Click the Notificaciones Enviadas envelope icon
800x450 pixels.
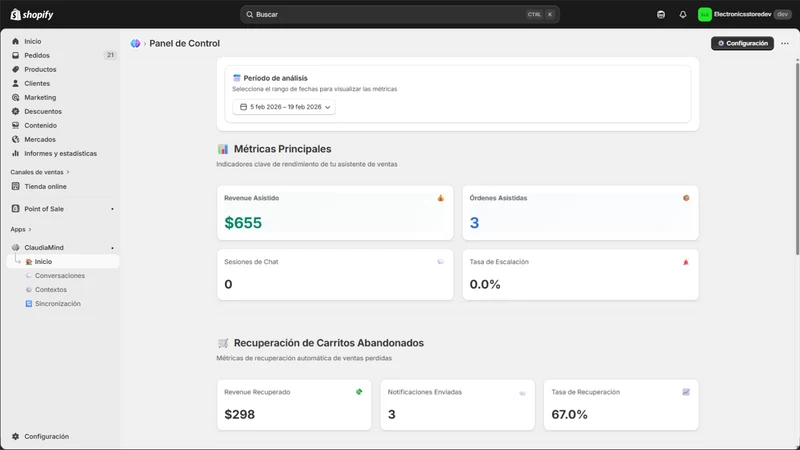coord(522,393)
